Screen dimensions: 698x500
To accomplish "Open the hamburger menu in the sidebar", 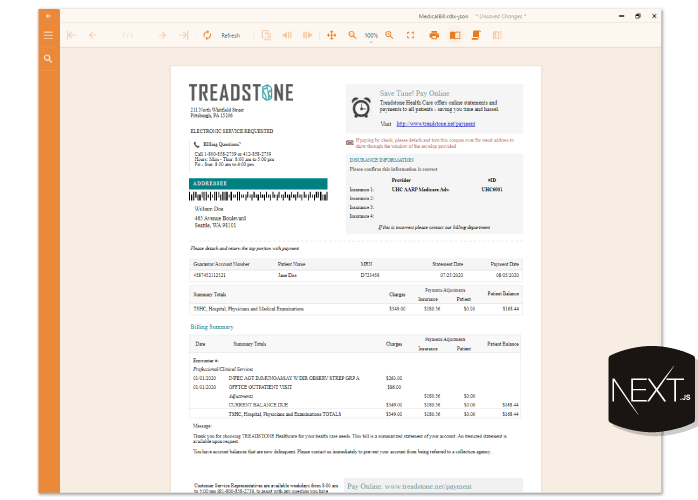I will (x=48, y=35).
